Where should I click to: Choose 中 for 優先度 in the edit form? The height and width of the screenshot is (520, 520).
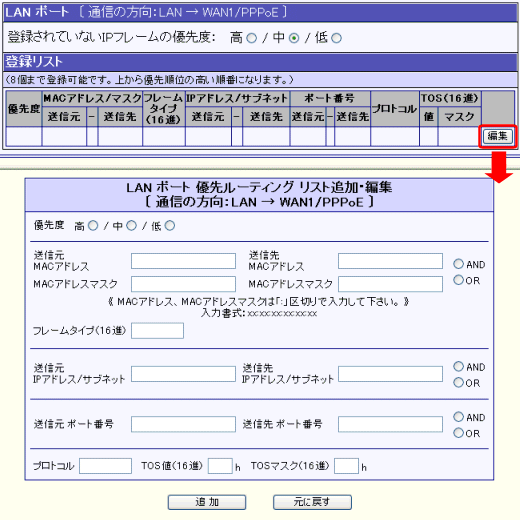[131, 226]
